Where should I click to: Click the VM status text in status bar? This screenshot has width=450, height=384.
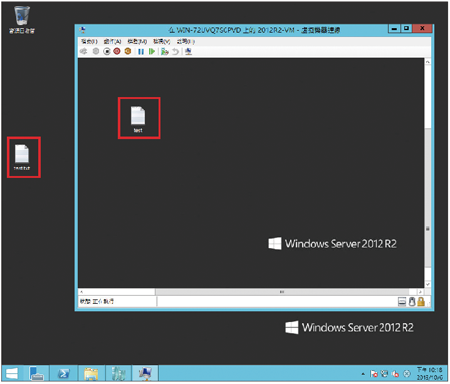[97, 301]
